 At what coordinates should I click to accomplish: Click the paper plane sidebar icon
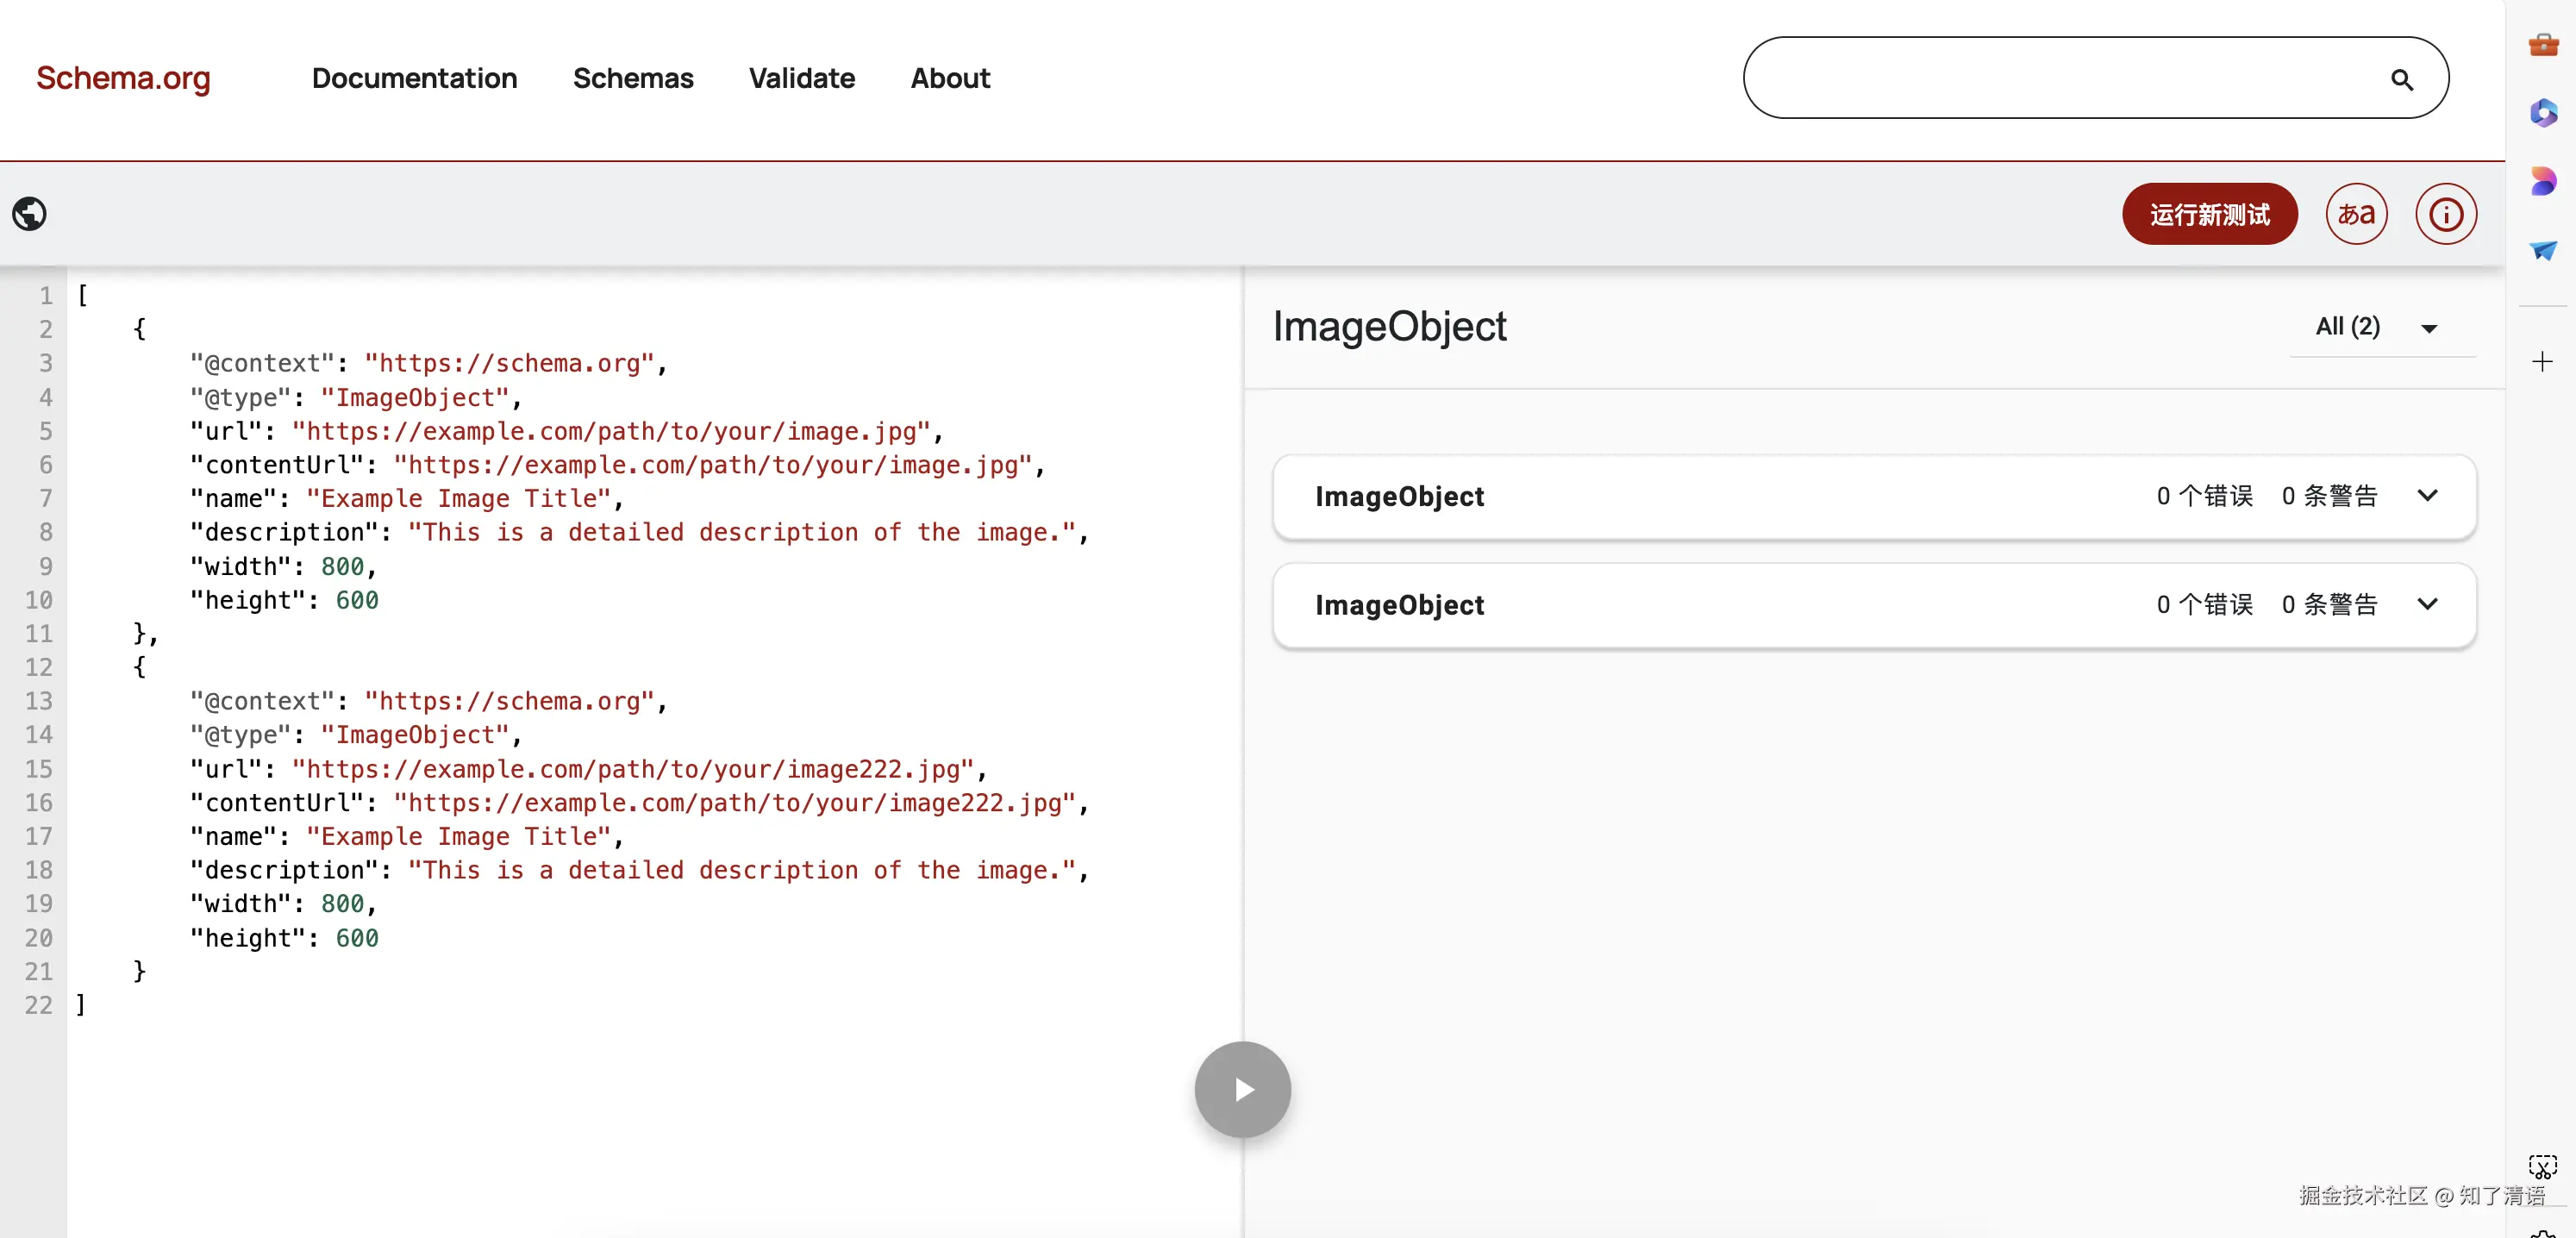coord(2543,250)
